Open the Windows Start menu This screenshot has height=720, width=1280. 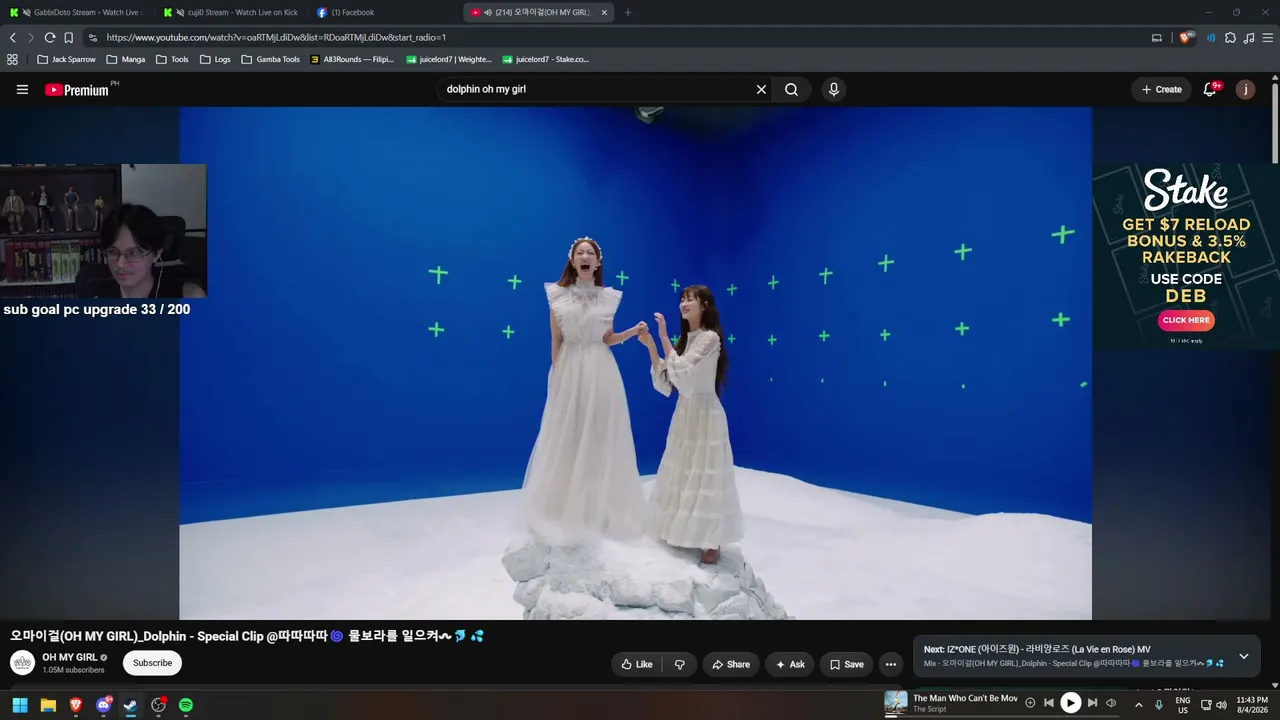pyautogui.click(x=20, y=705)
